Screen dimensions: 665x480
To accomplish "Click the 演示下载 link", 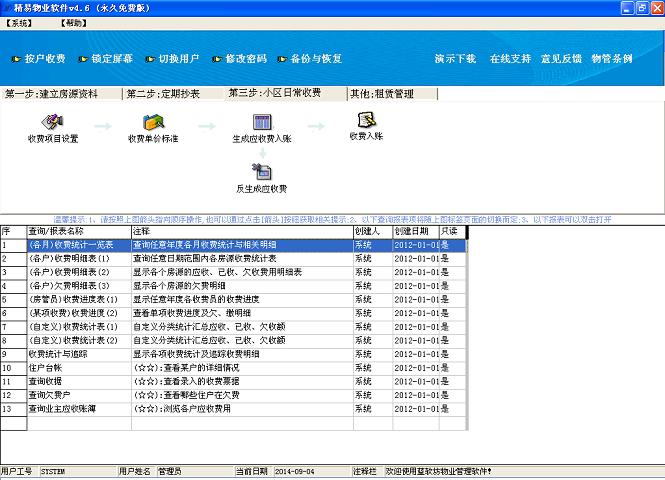I will (x=455, y=59).
